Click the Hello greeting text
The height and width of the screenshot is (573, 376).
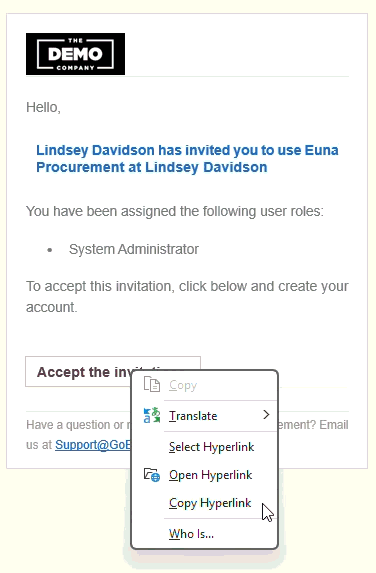point(43,107)
